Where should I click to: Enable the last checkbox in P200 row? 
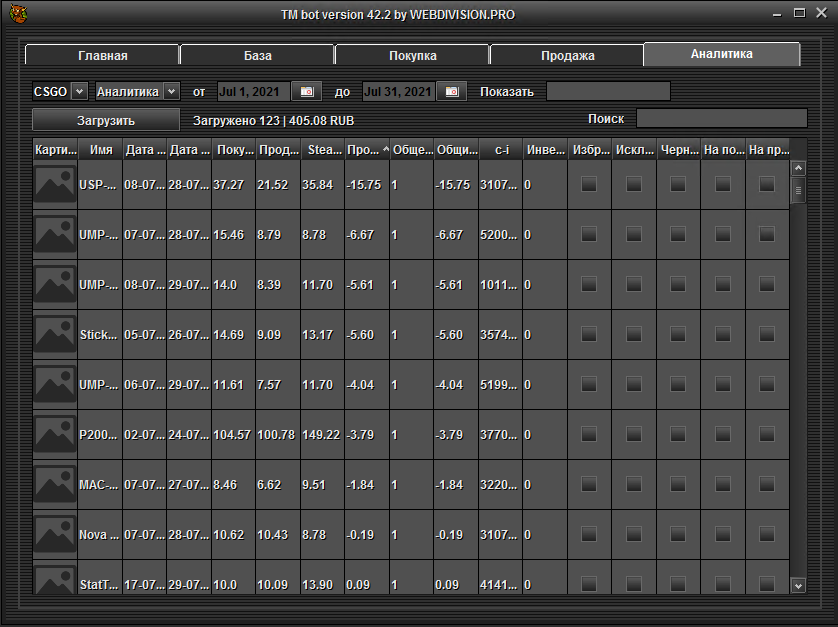pyautogui.click(x=767, y=434)
